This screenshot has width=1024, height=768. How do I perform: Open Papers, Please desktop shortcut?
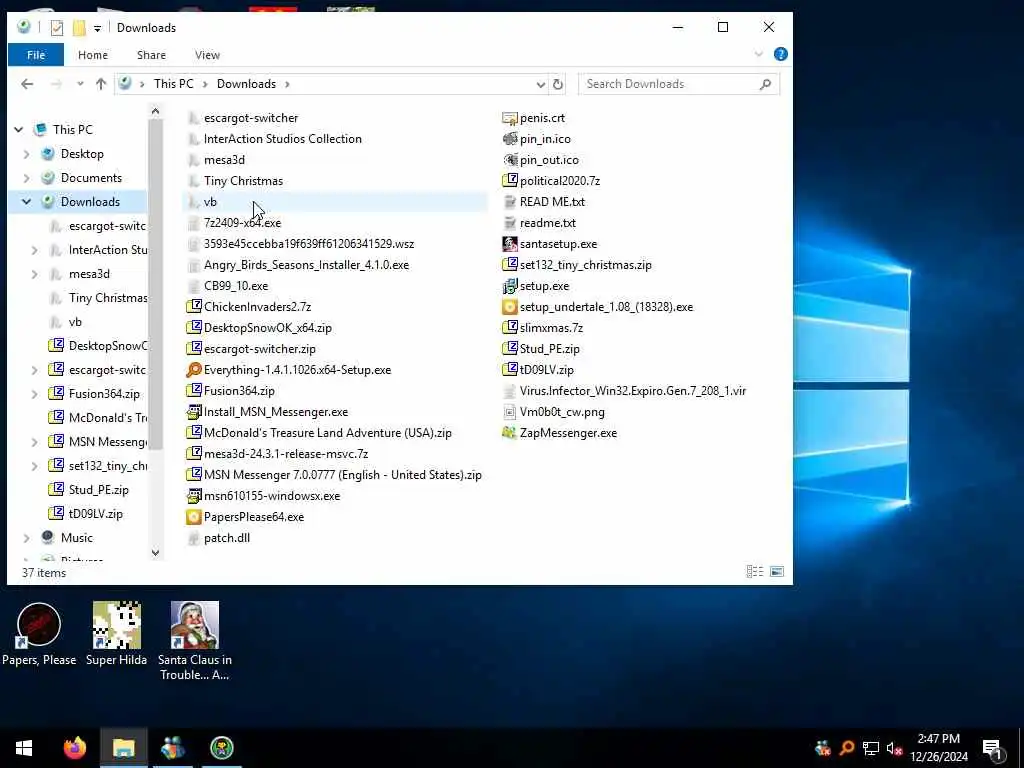click(39, 633)
